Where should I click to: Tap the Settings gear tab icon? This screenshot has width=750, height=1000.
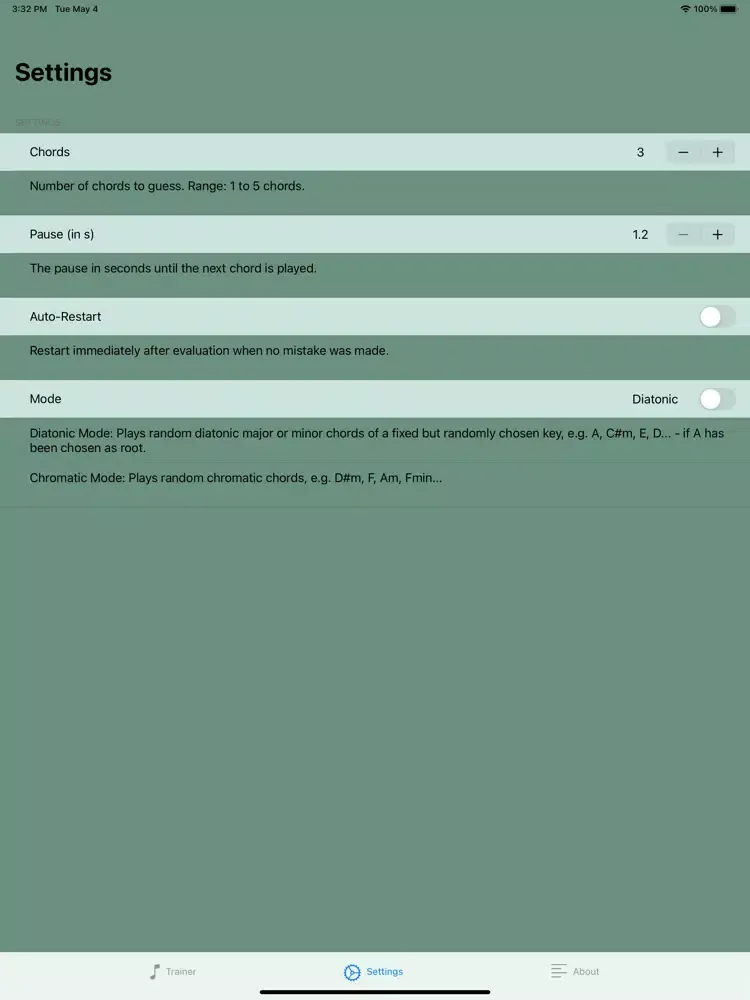click(352, 972)
